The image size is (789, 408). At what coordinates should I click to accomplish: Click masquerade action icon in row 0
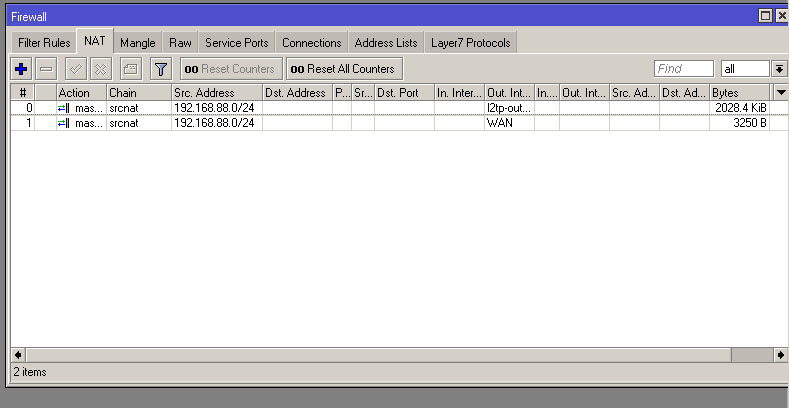63,108
